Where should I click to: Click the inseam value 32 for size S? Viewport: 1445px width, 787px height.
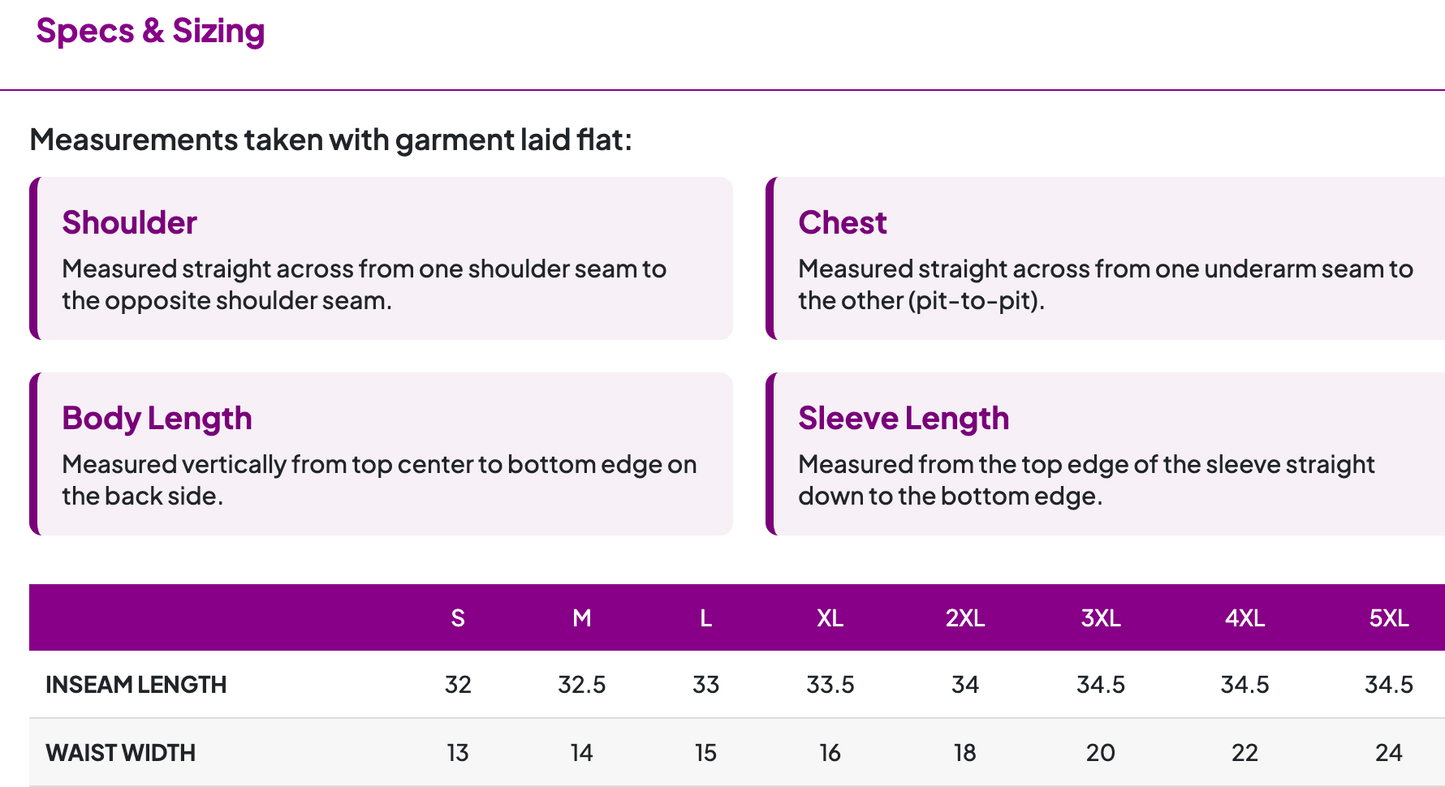(458, 685)
